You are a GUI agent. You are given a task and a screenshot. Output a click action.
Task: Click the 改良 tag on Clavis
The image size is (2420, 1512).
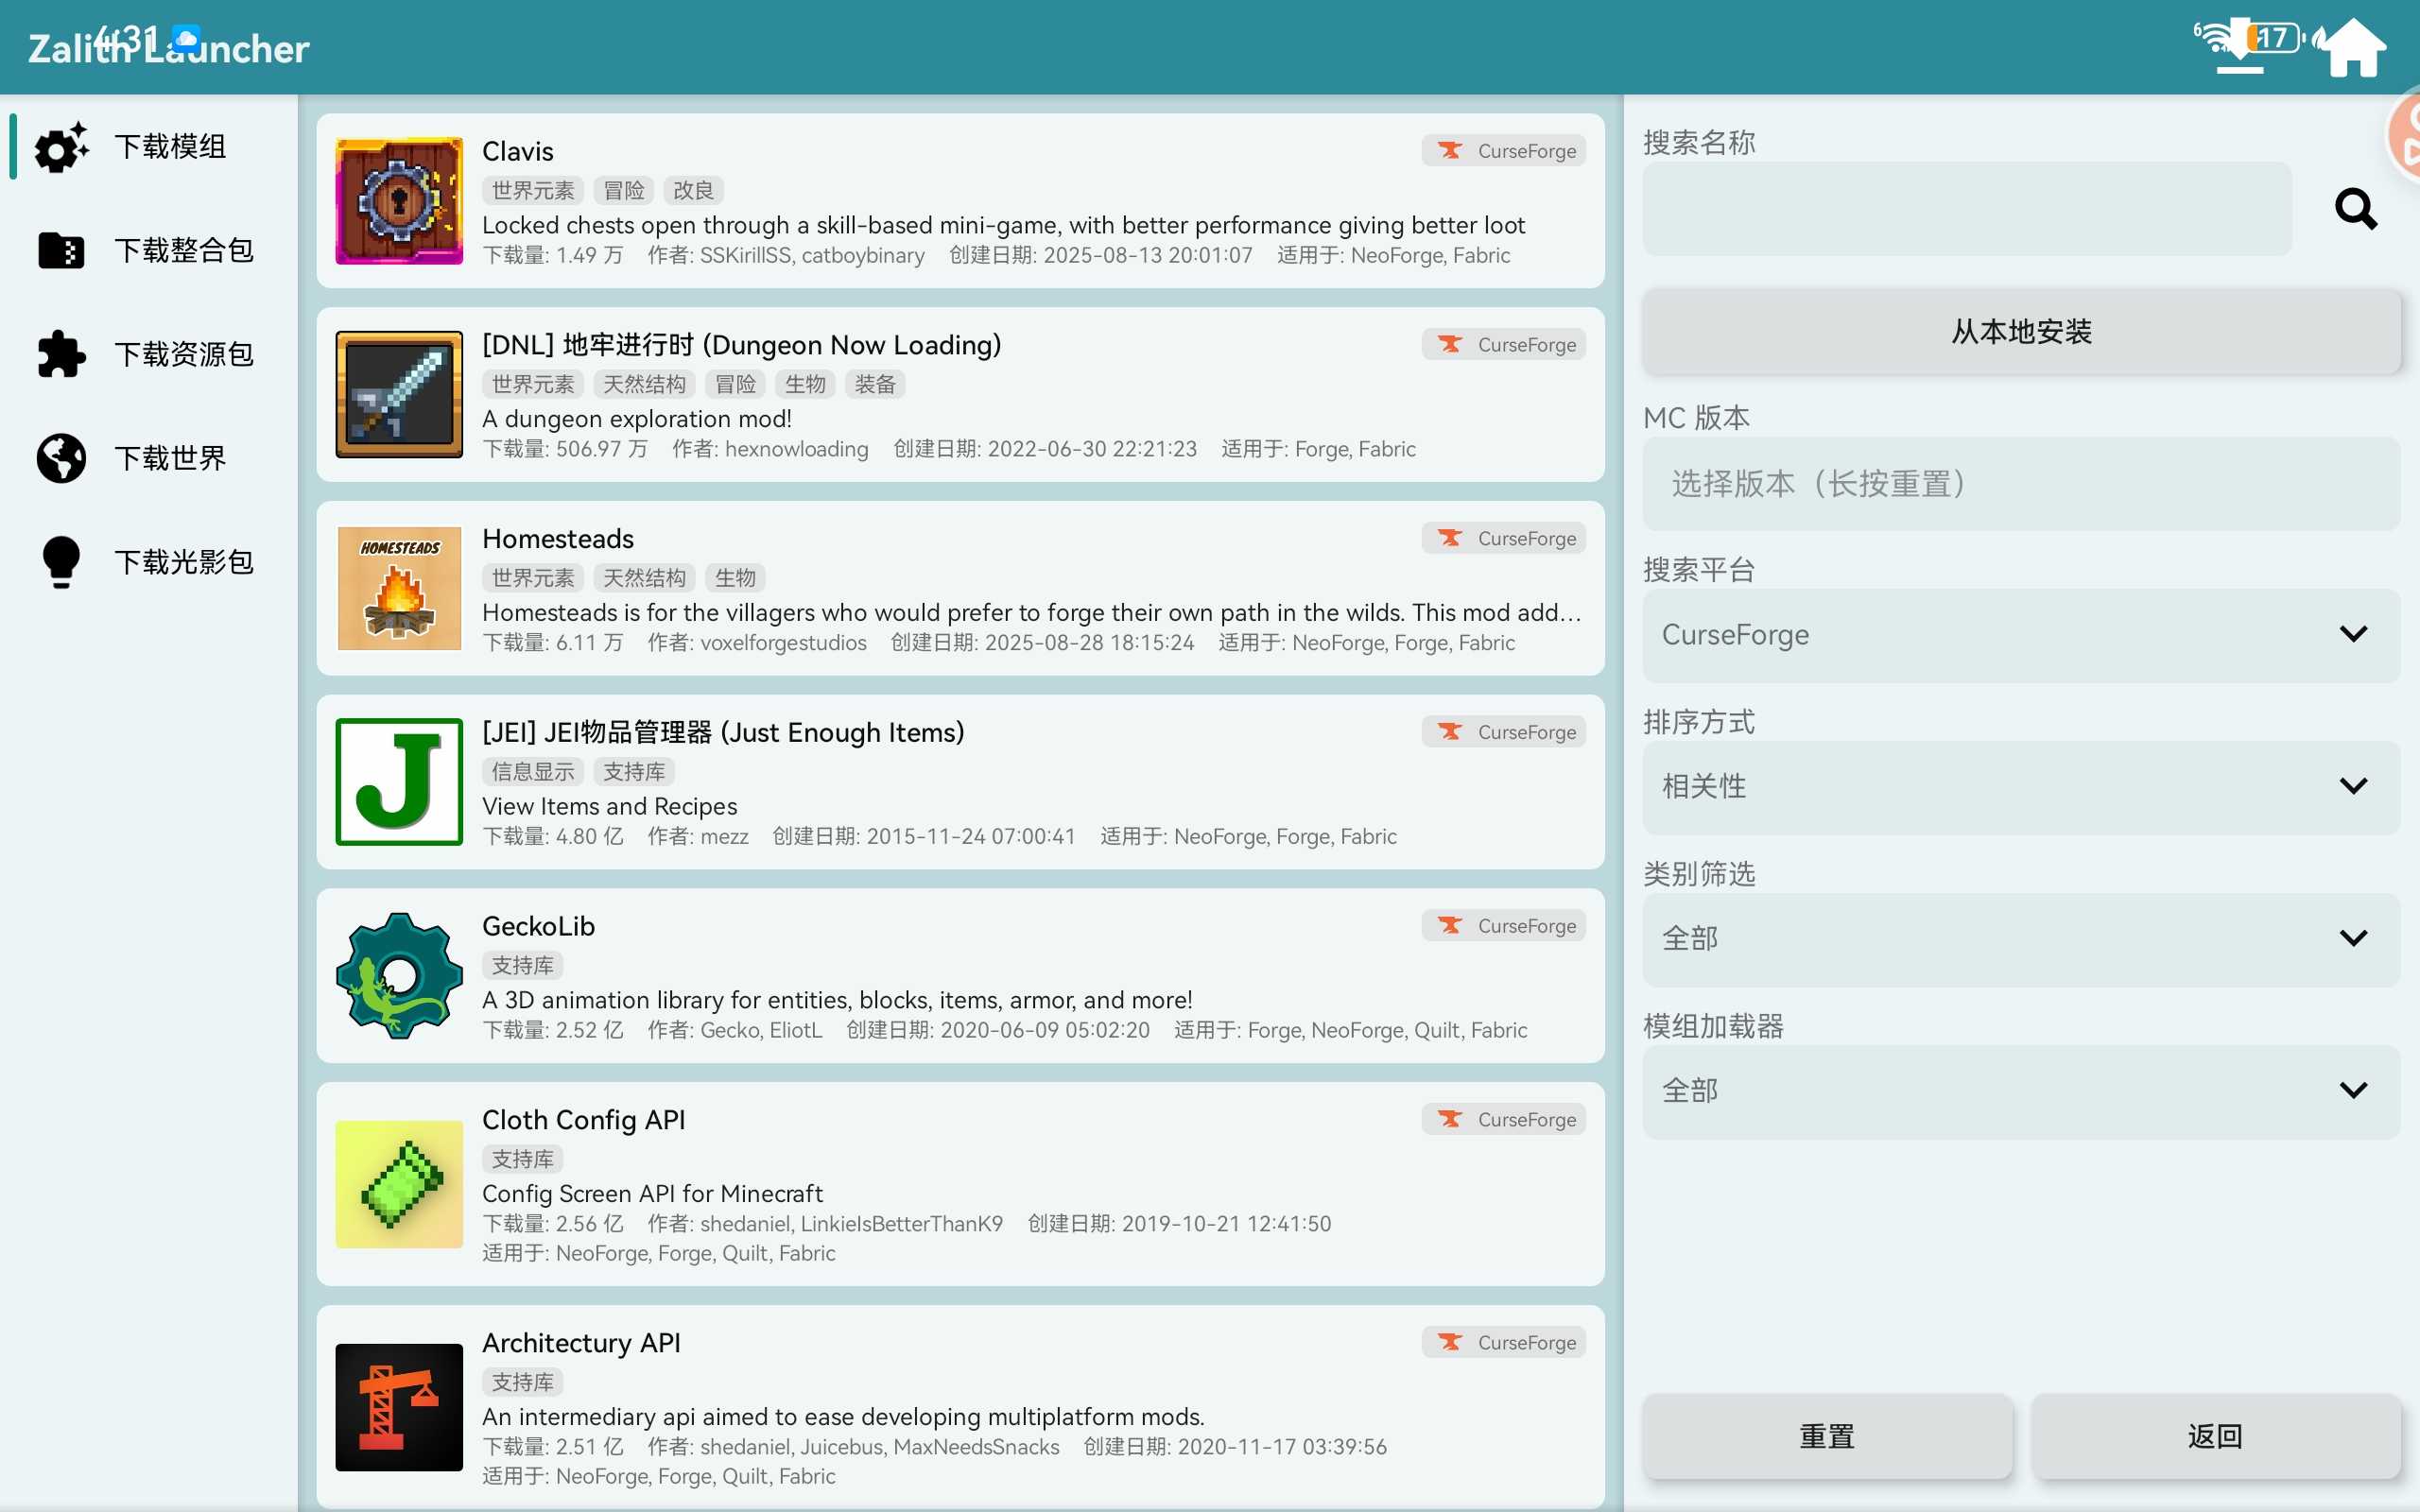pos(693,190)
